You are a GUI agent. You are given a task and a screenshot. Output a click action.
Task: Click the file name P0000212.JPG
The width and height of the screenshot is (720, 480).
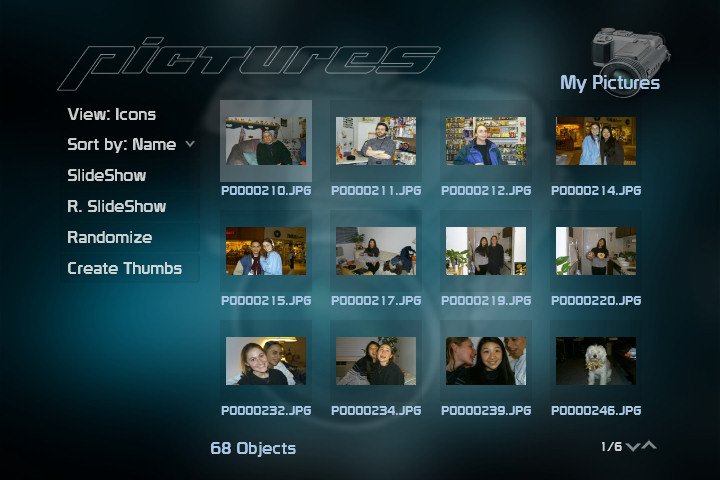coord(486,191)
